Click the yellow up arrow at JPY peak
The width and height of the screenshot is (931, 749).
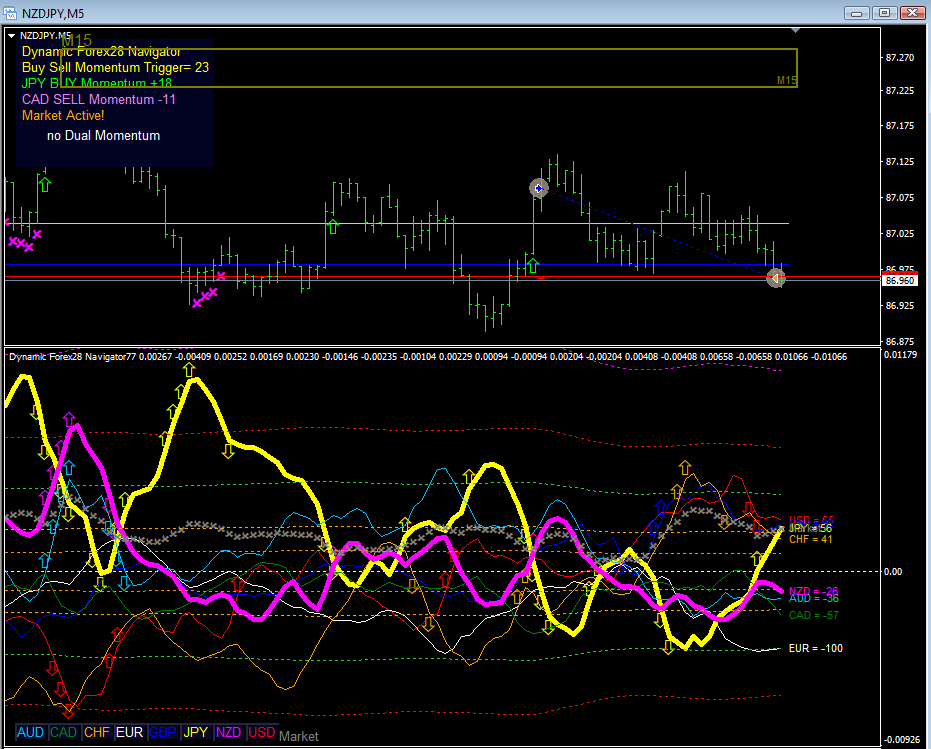tap(189, 370)
